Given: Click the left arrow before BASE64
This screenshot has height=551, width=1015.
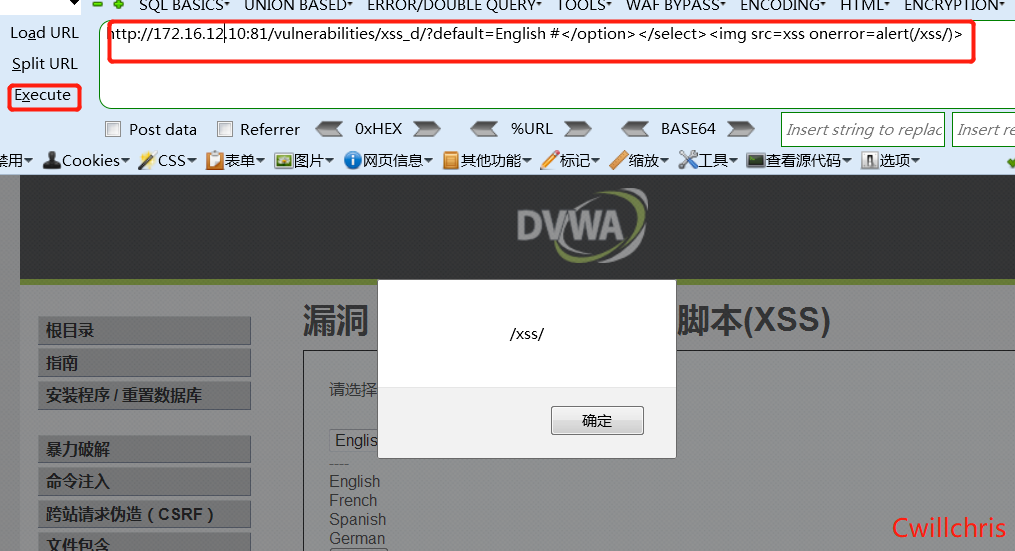Looking at the screenshot, I should (x=634, y=129).
